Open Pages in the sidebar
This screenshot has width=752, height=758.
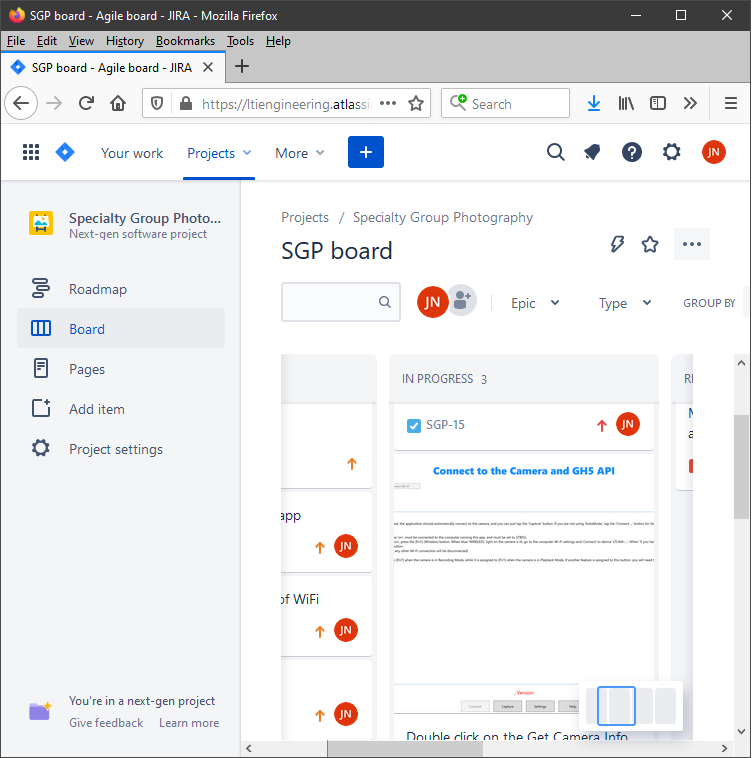[121, 369]
